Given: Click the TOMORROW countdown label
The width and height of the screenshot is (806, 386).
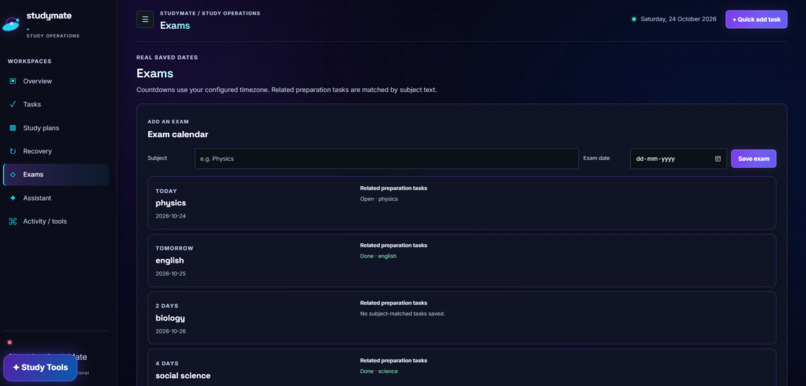Looking at the screenshot, I should [x=174, y=248].
